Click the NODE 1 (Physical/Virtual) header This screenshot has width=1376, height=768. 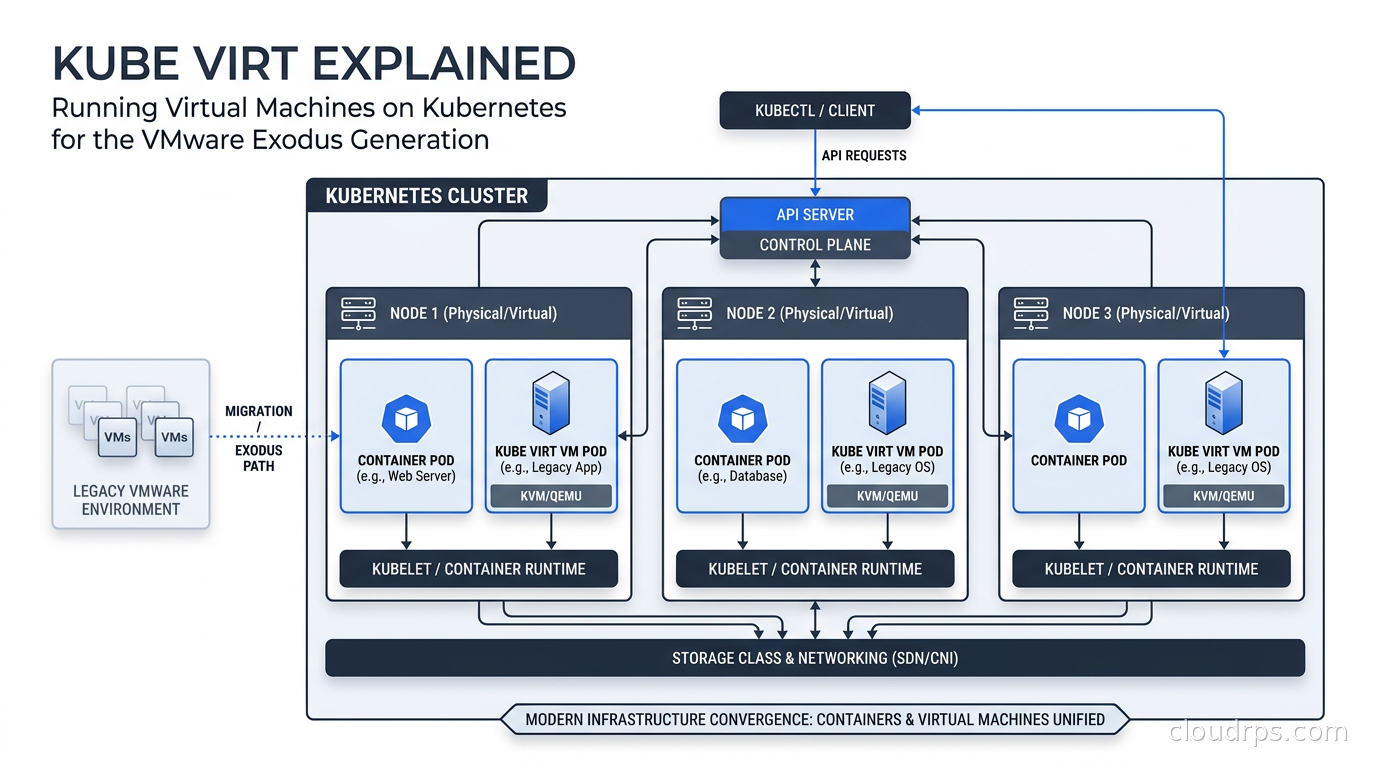pyautogui.click(x=479, y=313)
